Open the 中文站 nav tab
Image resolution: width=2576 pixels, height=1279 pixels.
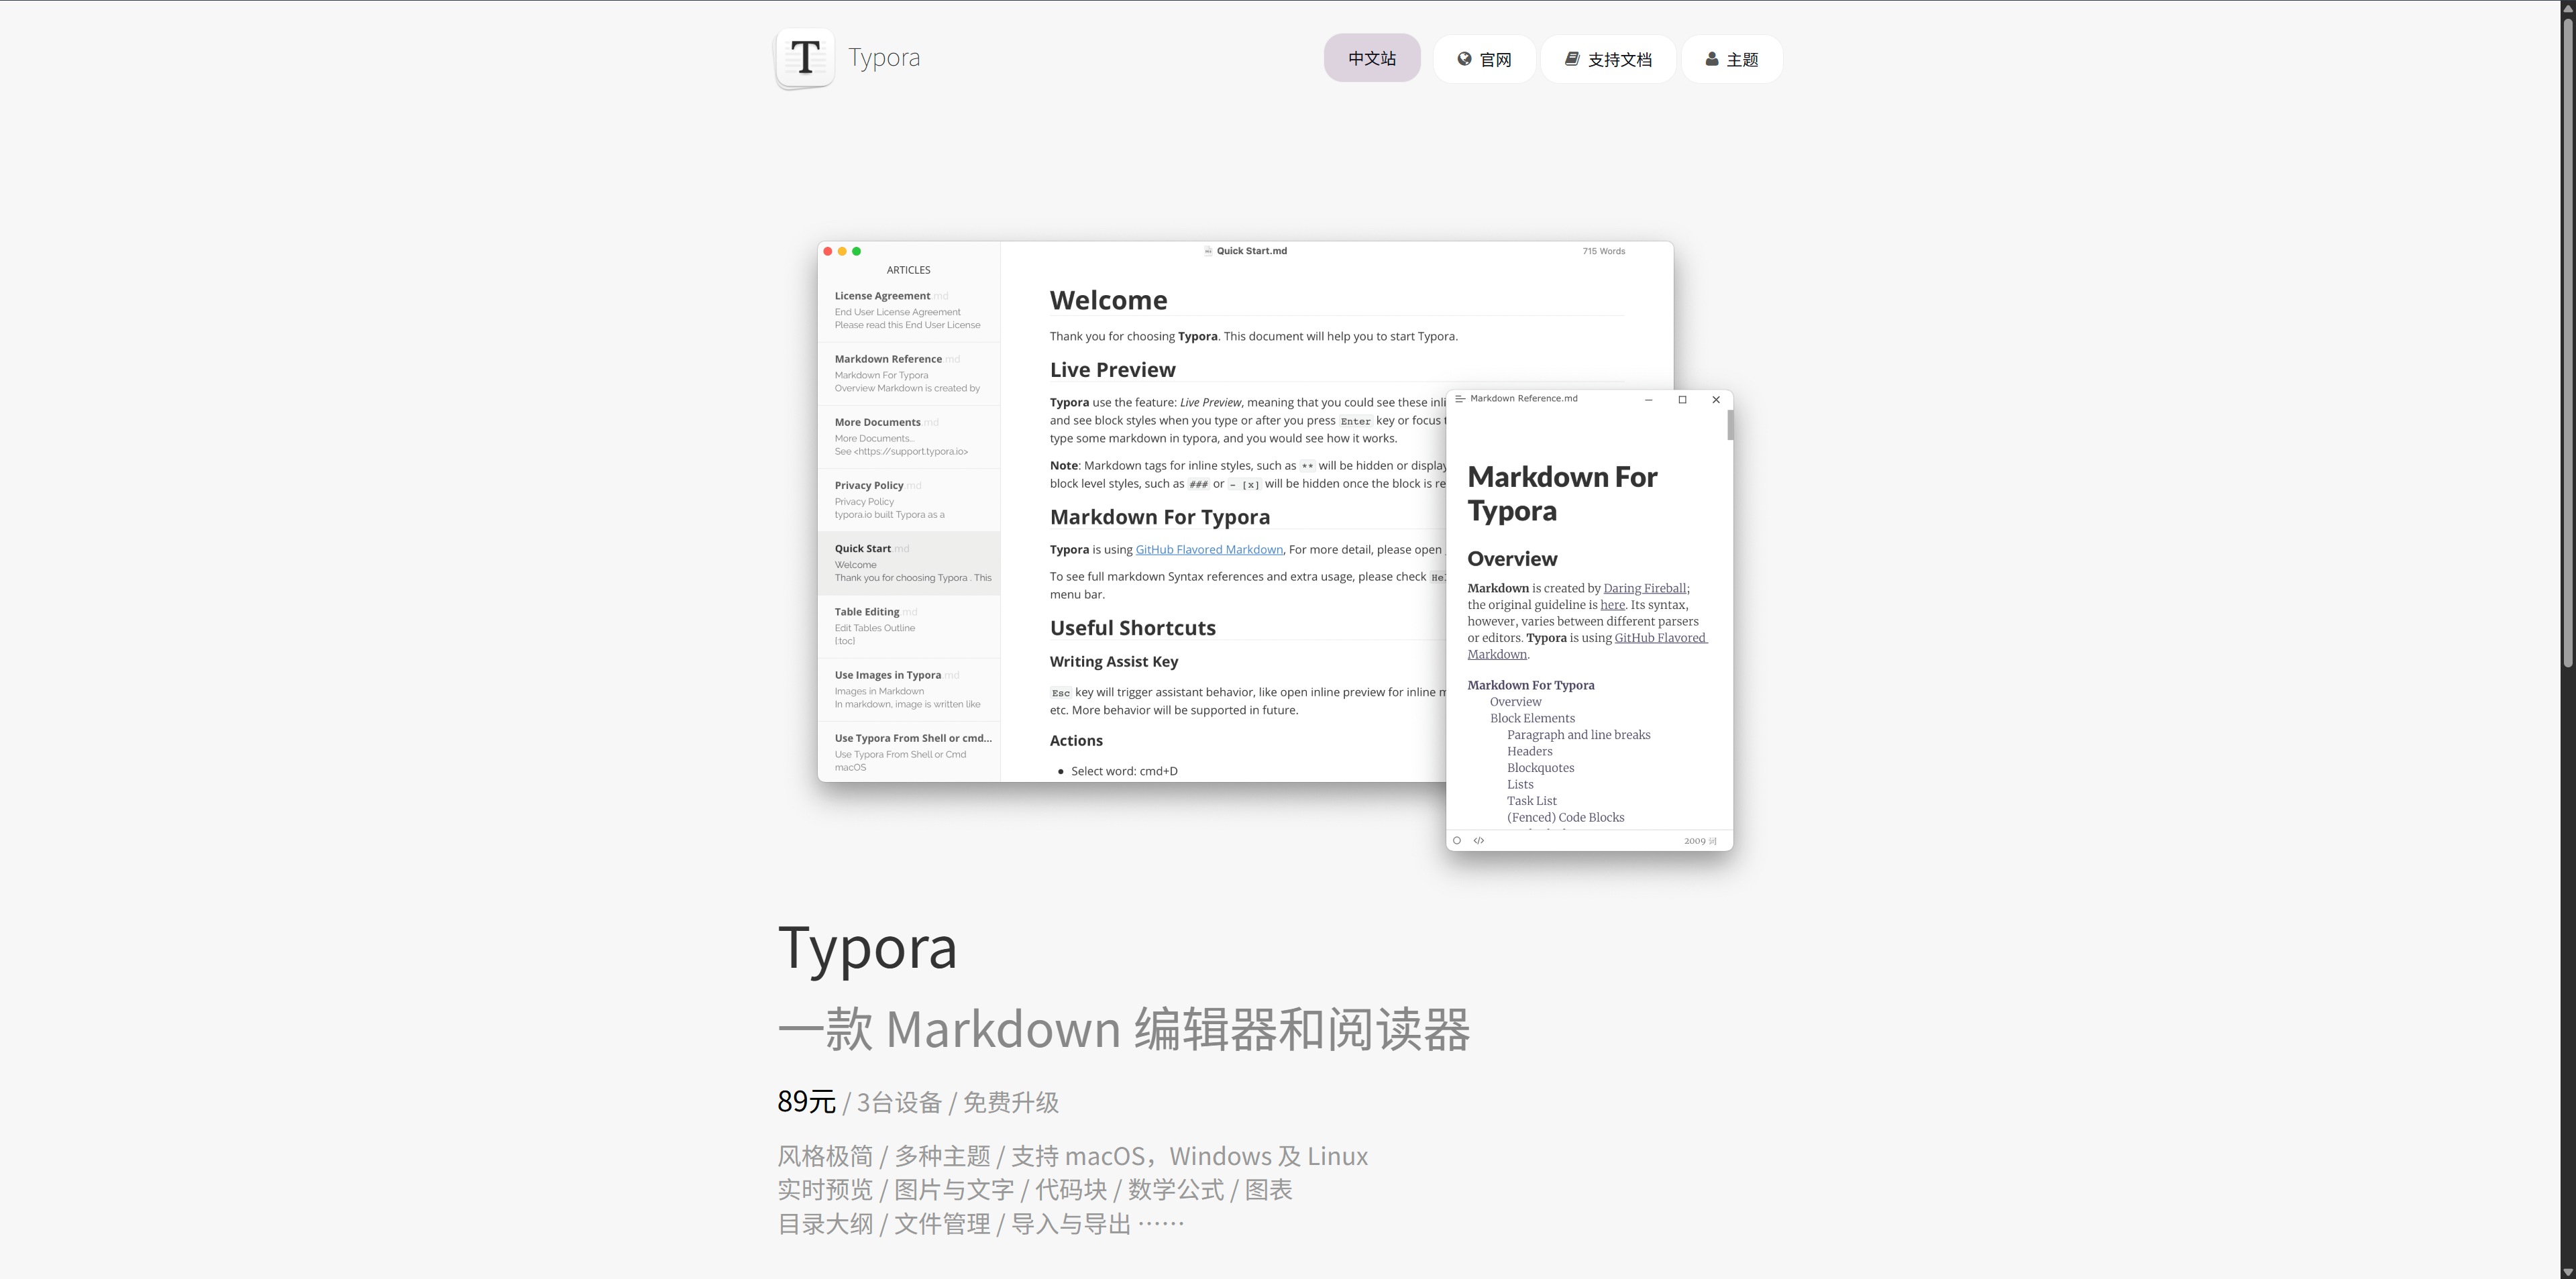(x=1371, y=59)
